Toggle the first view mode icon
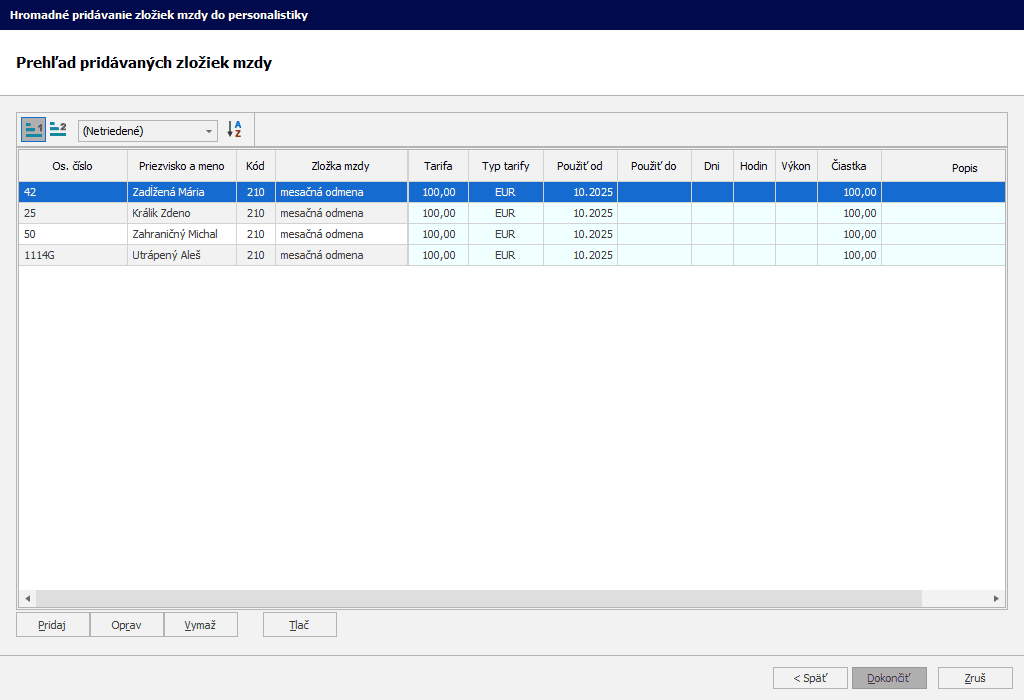 click(x=34, y=129)
